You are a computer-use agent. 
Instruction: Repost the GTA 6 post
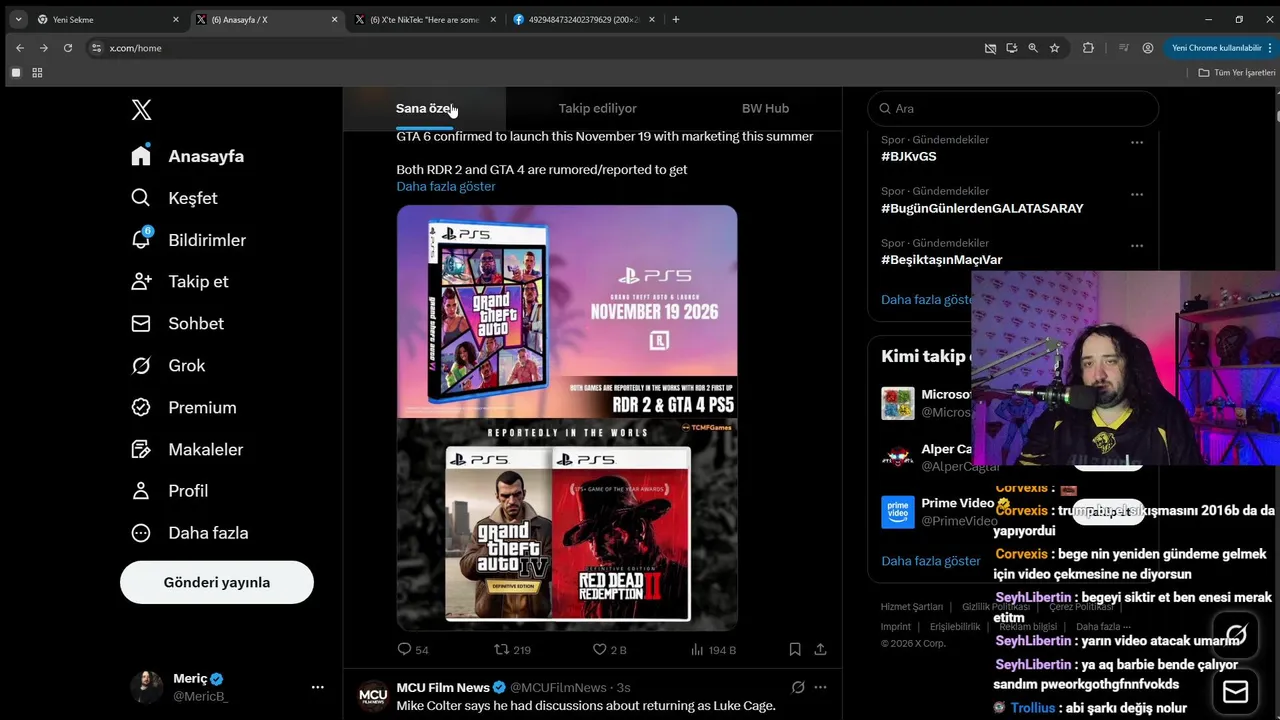[513, 649]
